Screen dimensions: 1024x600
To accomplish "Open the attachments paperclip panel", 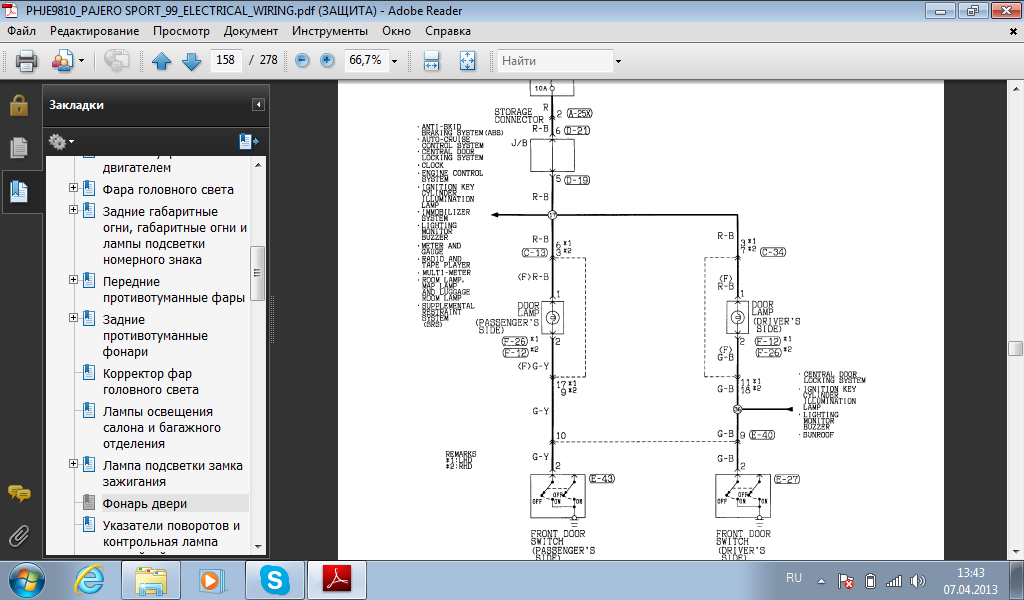I will tap(18, 534).
